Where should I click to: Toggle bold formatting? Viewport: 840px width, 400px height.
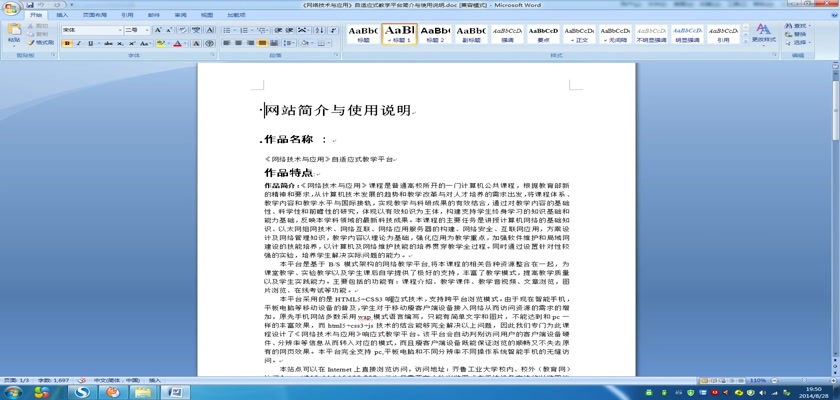[x=67, y=43]
